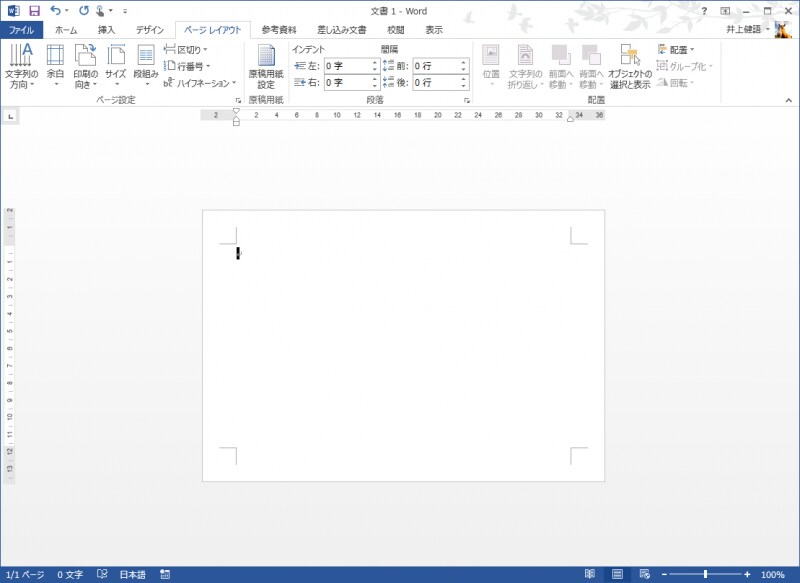Open the 行番号 dropdown
This screenshot has height=583, width=800.
[184, 65]
